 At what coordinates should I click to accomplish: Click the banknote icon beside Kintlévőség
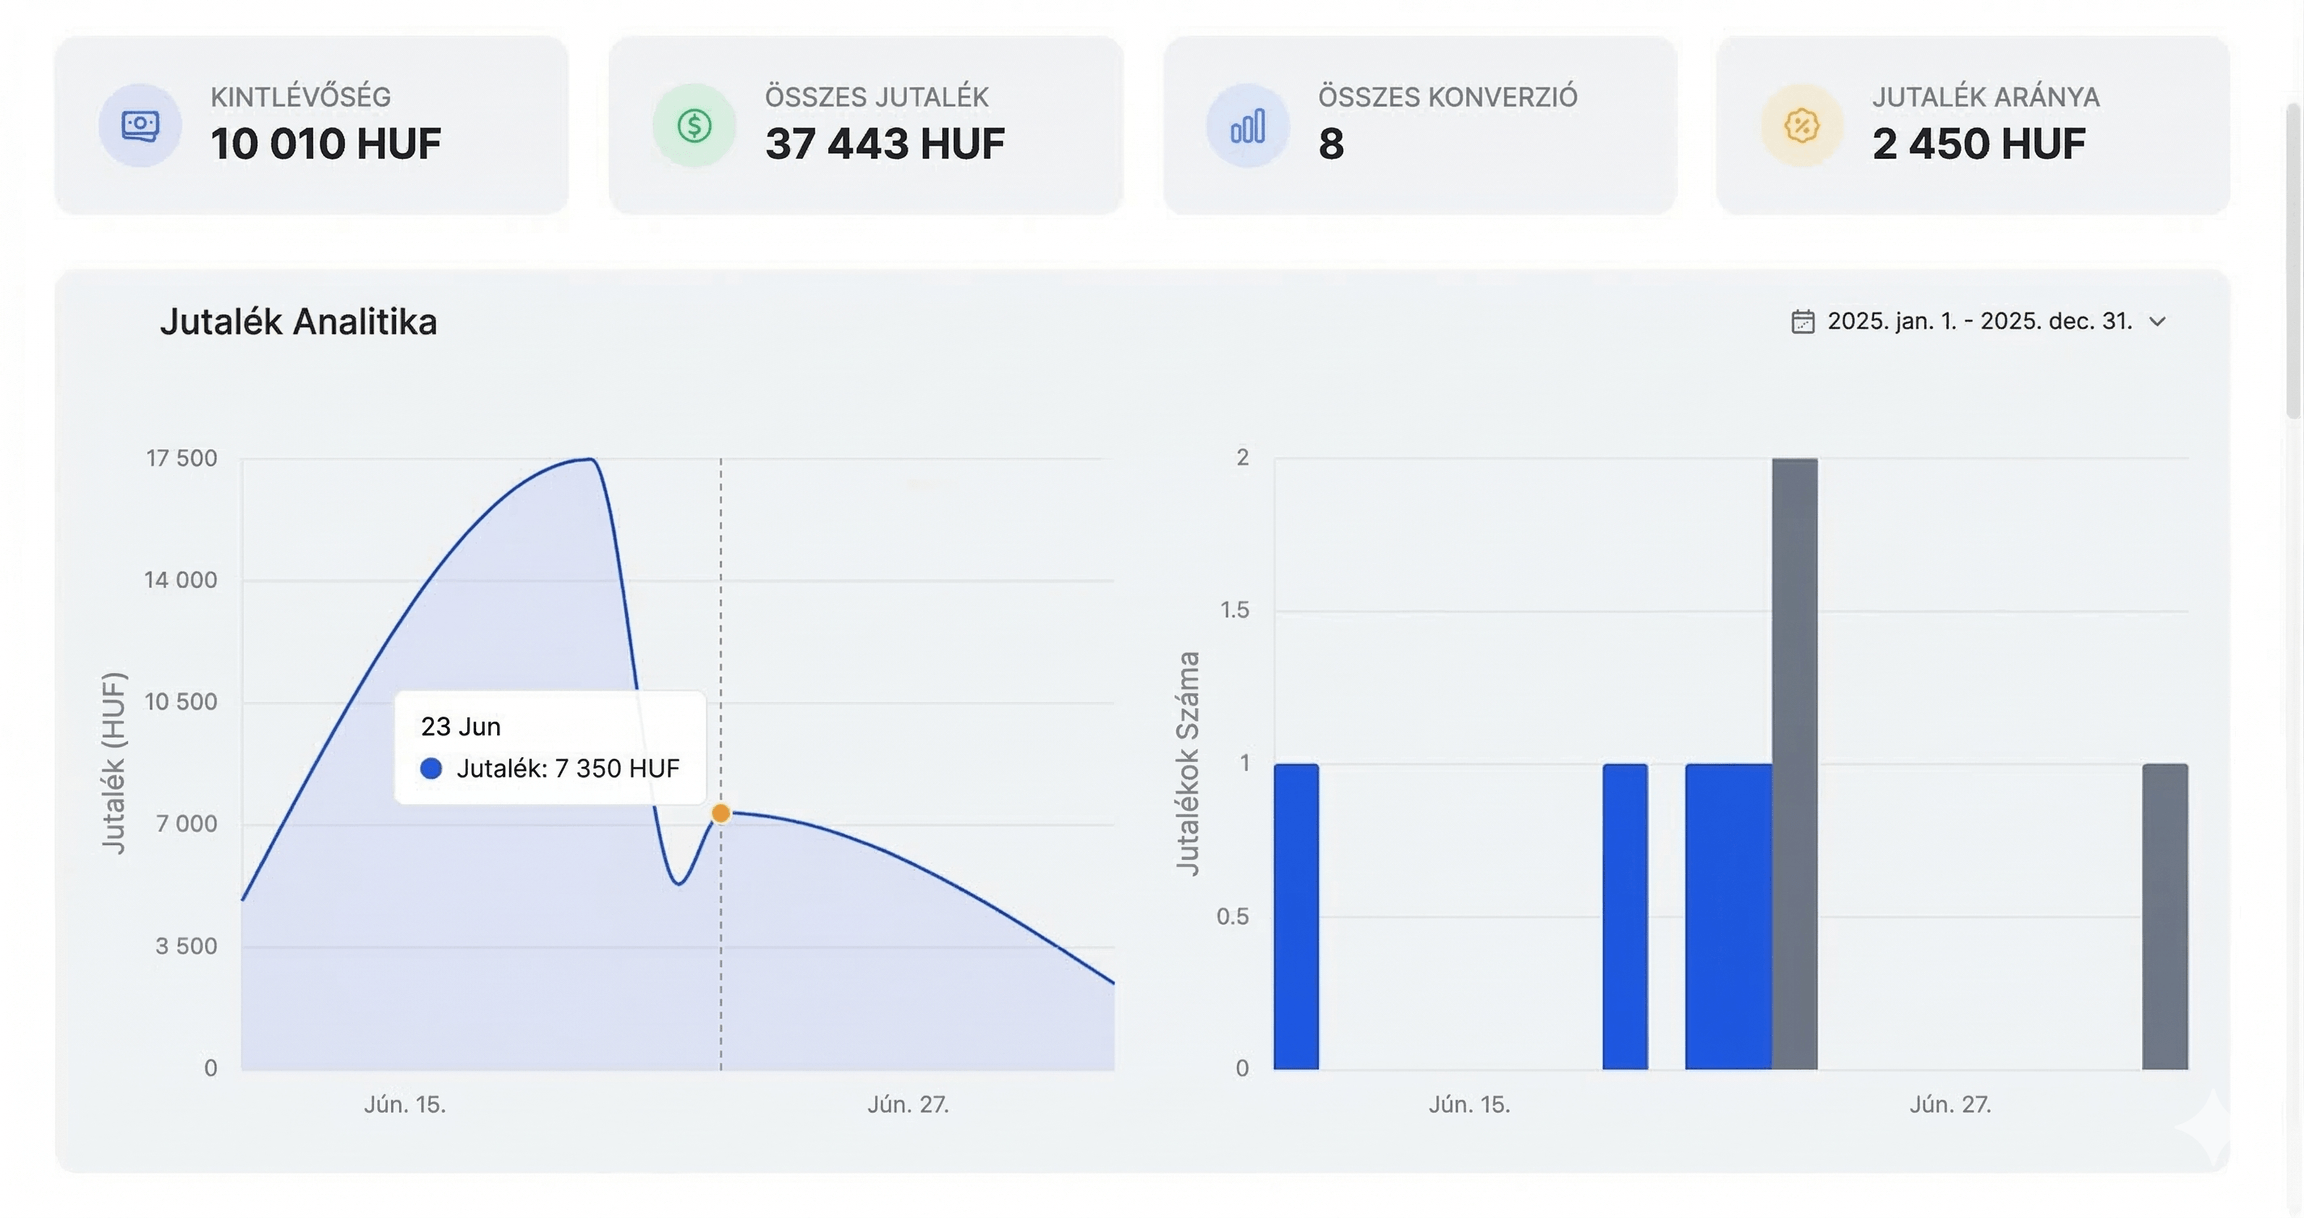(x=140, y=126)
